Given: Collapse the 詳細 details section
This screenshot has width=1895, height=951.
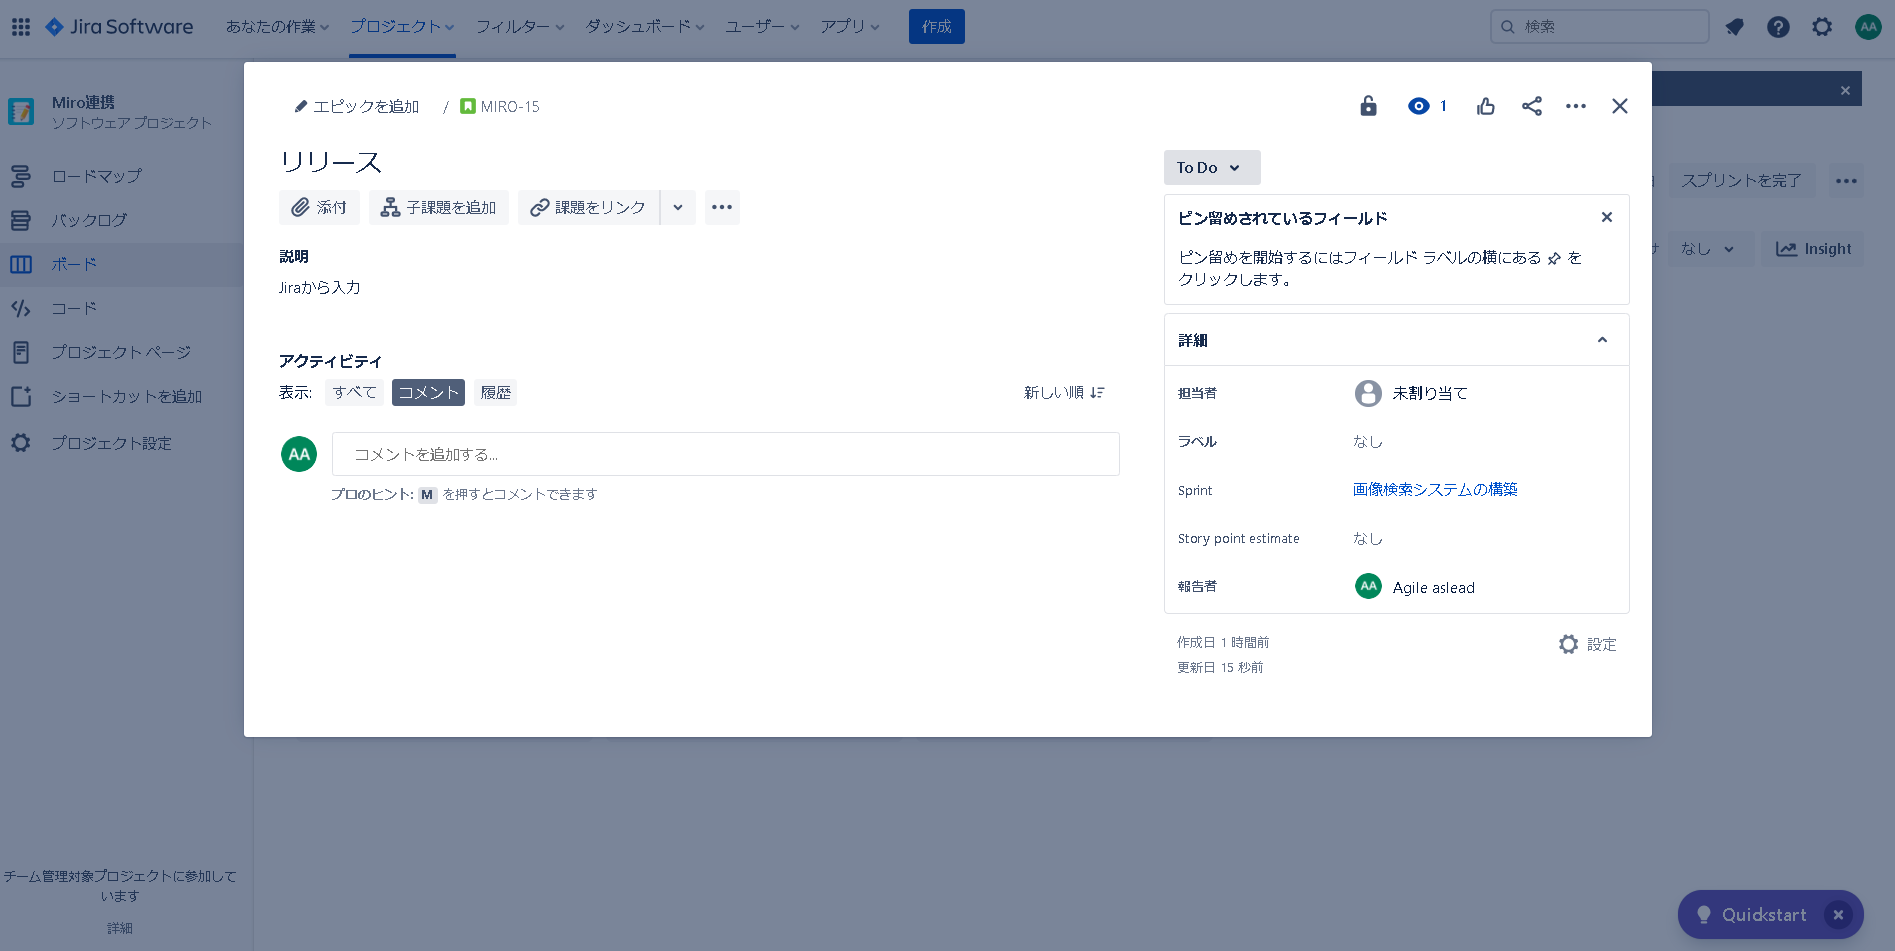Looking at the screenshot, I should coord(1602,340).
